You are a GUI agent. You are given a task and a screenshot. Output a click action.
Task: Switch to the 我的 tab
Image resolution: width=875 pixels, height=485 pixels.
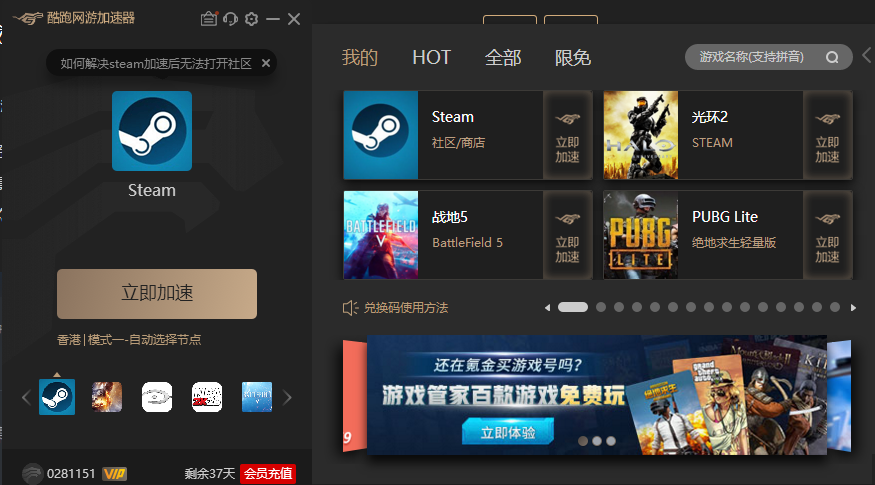[360, 57]
